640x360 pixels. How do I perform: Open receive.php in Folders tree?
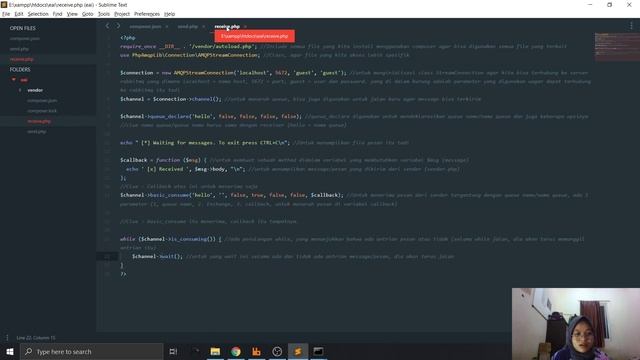pyautogui.click(x=39, y=121)
